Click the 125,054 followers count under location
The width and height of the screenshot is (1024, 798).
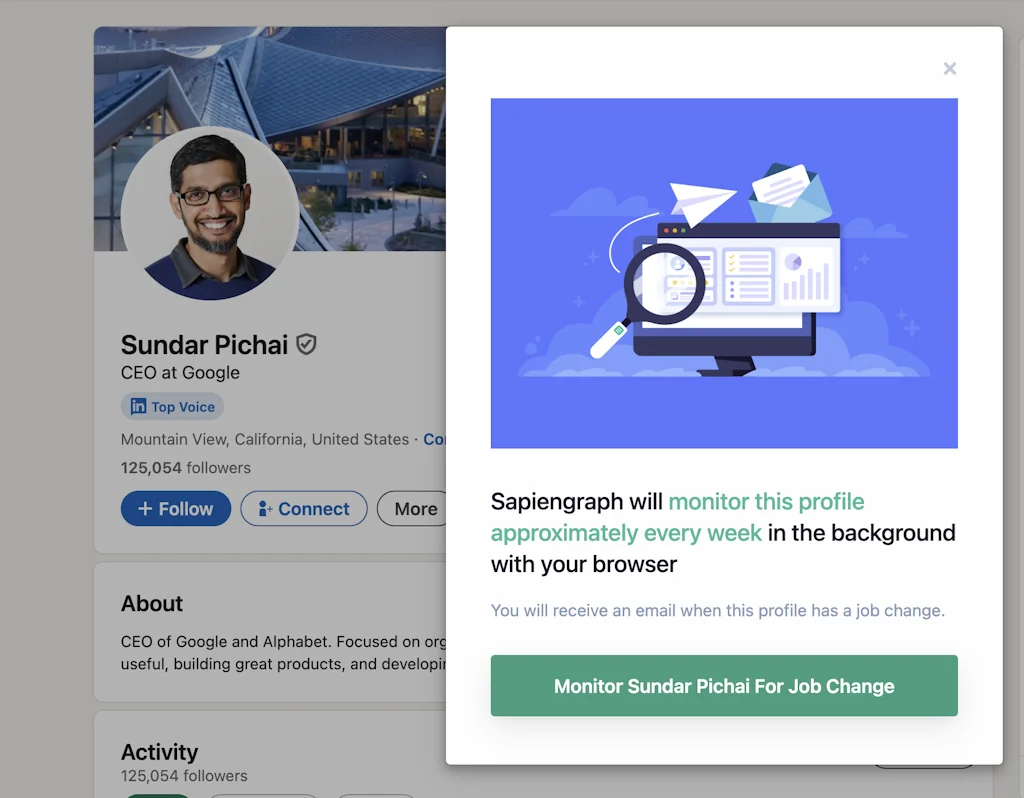[x=185, y=468]
